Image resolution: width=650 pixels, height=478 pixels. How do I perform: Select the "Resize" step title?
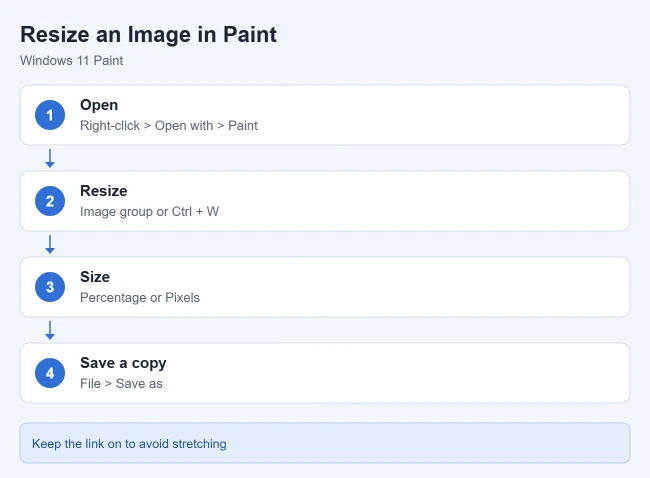[x=104, y=191]
